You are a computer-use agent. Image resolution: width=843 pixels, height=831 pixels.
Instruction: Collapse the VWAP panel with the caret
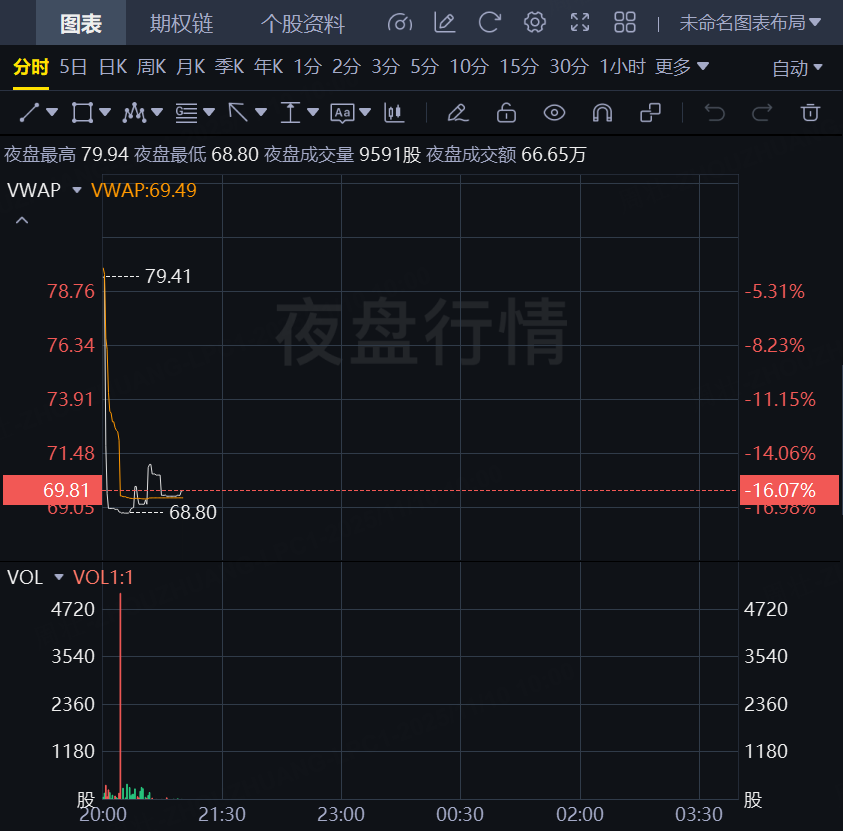pyautogui.click(x=22, y=220)
